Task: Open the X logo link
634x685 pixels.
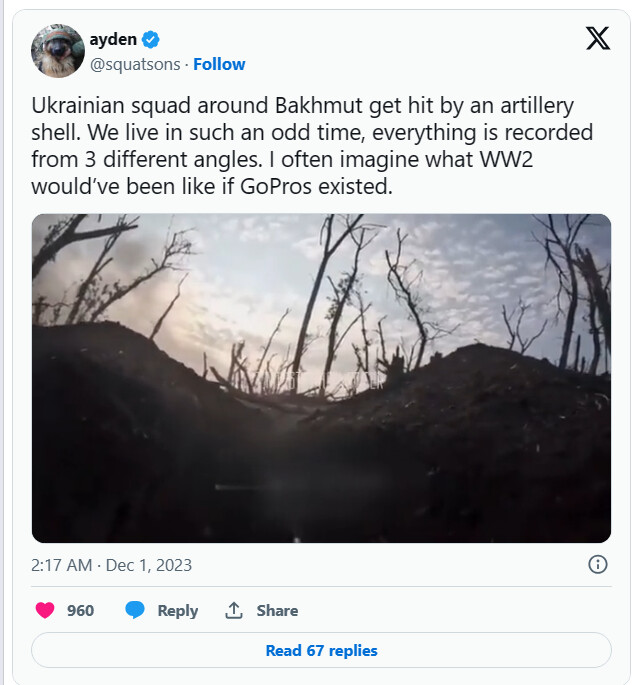Action: point(597,38)
